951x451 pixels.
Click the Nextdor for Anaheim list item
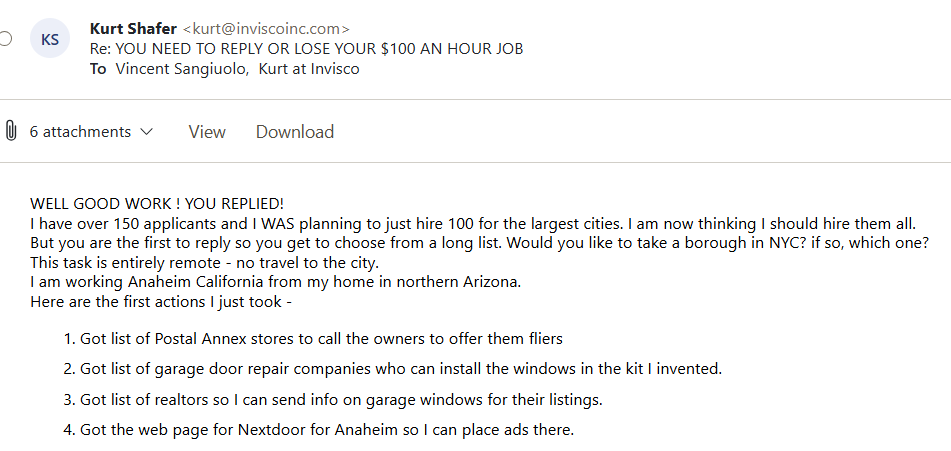point(327,430)
